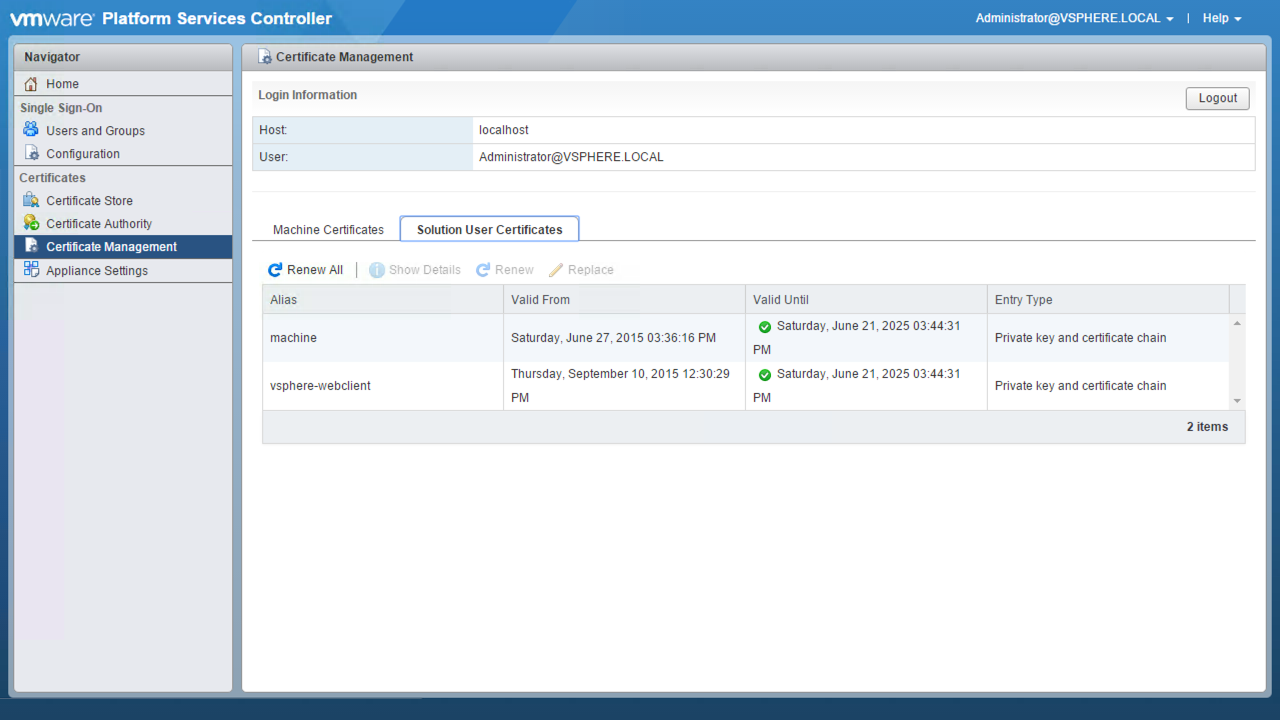Select the vsphere-webclient certificate row
The width and height of the screenshot is (1280, 720).
coord(320,386)
